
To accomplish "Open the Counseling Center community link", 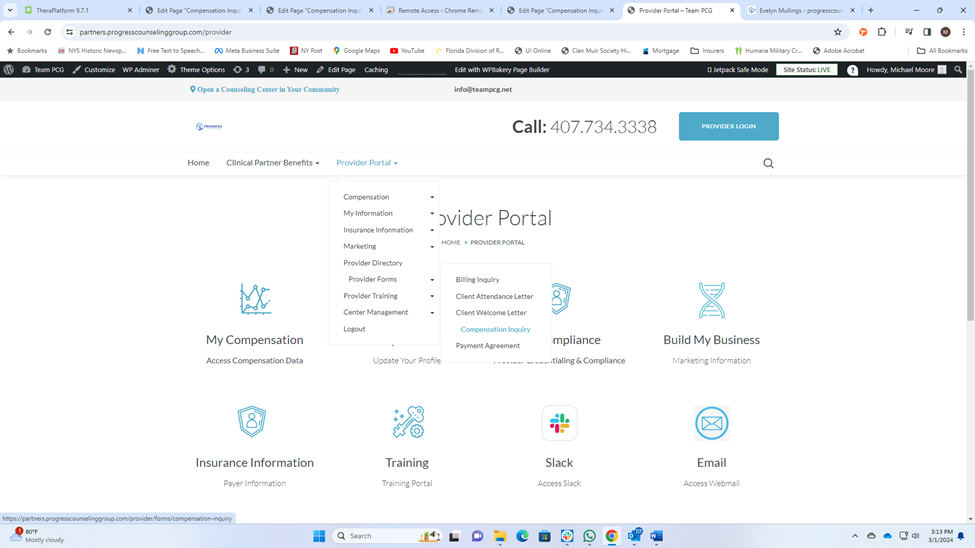I will coord(266,89).
